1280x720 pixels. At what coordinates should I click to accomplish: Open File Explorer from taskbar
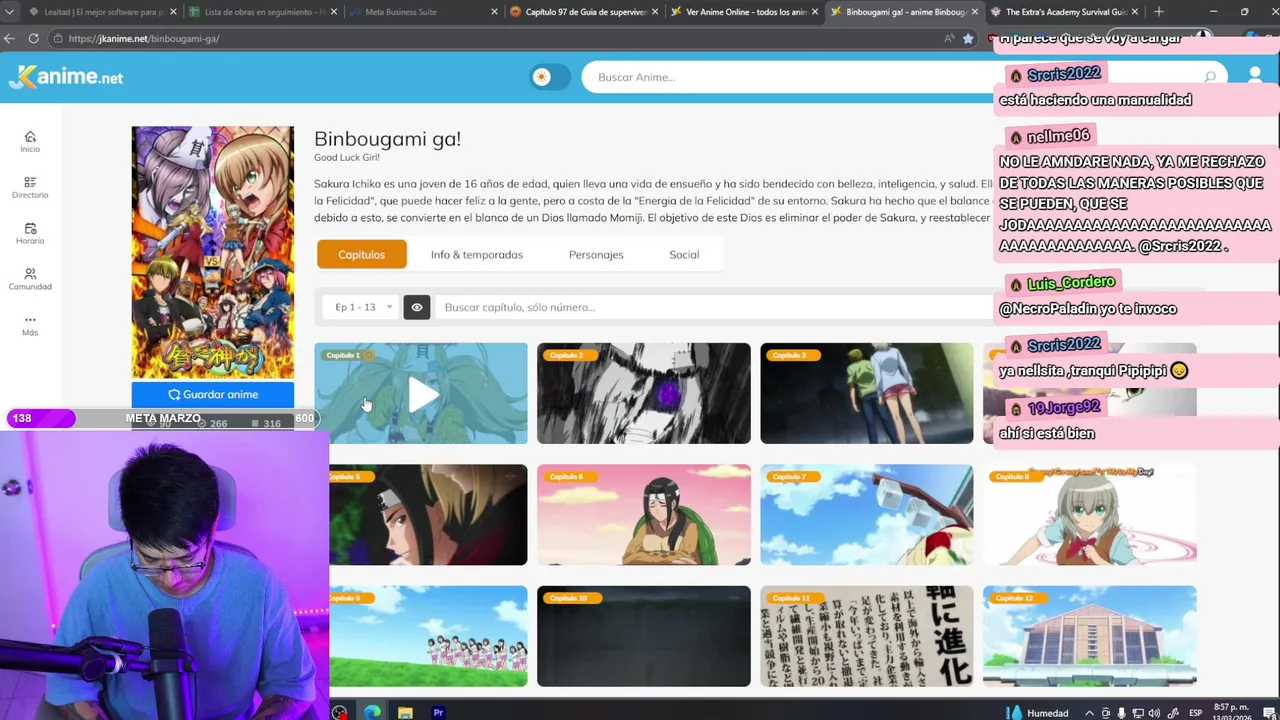(x=405, y=713)
